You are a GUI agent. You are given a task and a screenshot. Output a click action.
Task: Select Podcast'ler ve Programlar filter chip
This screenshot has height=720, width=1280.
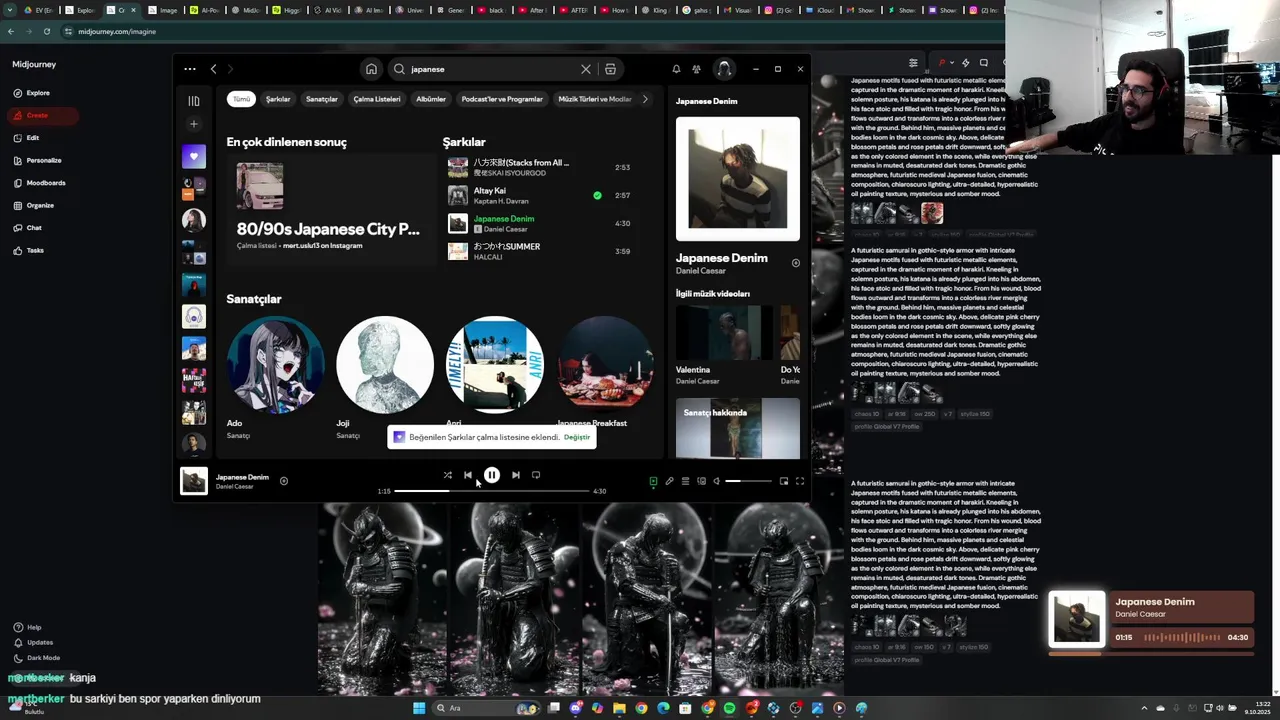pyautogui.click(x=502, y=99)
